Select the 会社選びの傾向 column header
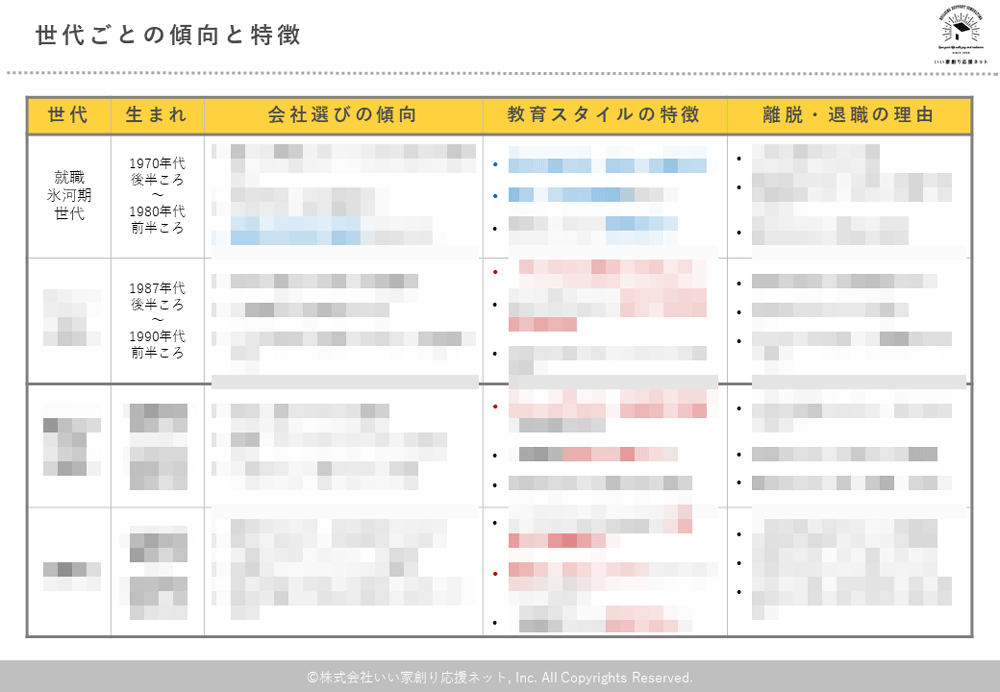The image size is (1000, 692). click(x=343, y=115)
